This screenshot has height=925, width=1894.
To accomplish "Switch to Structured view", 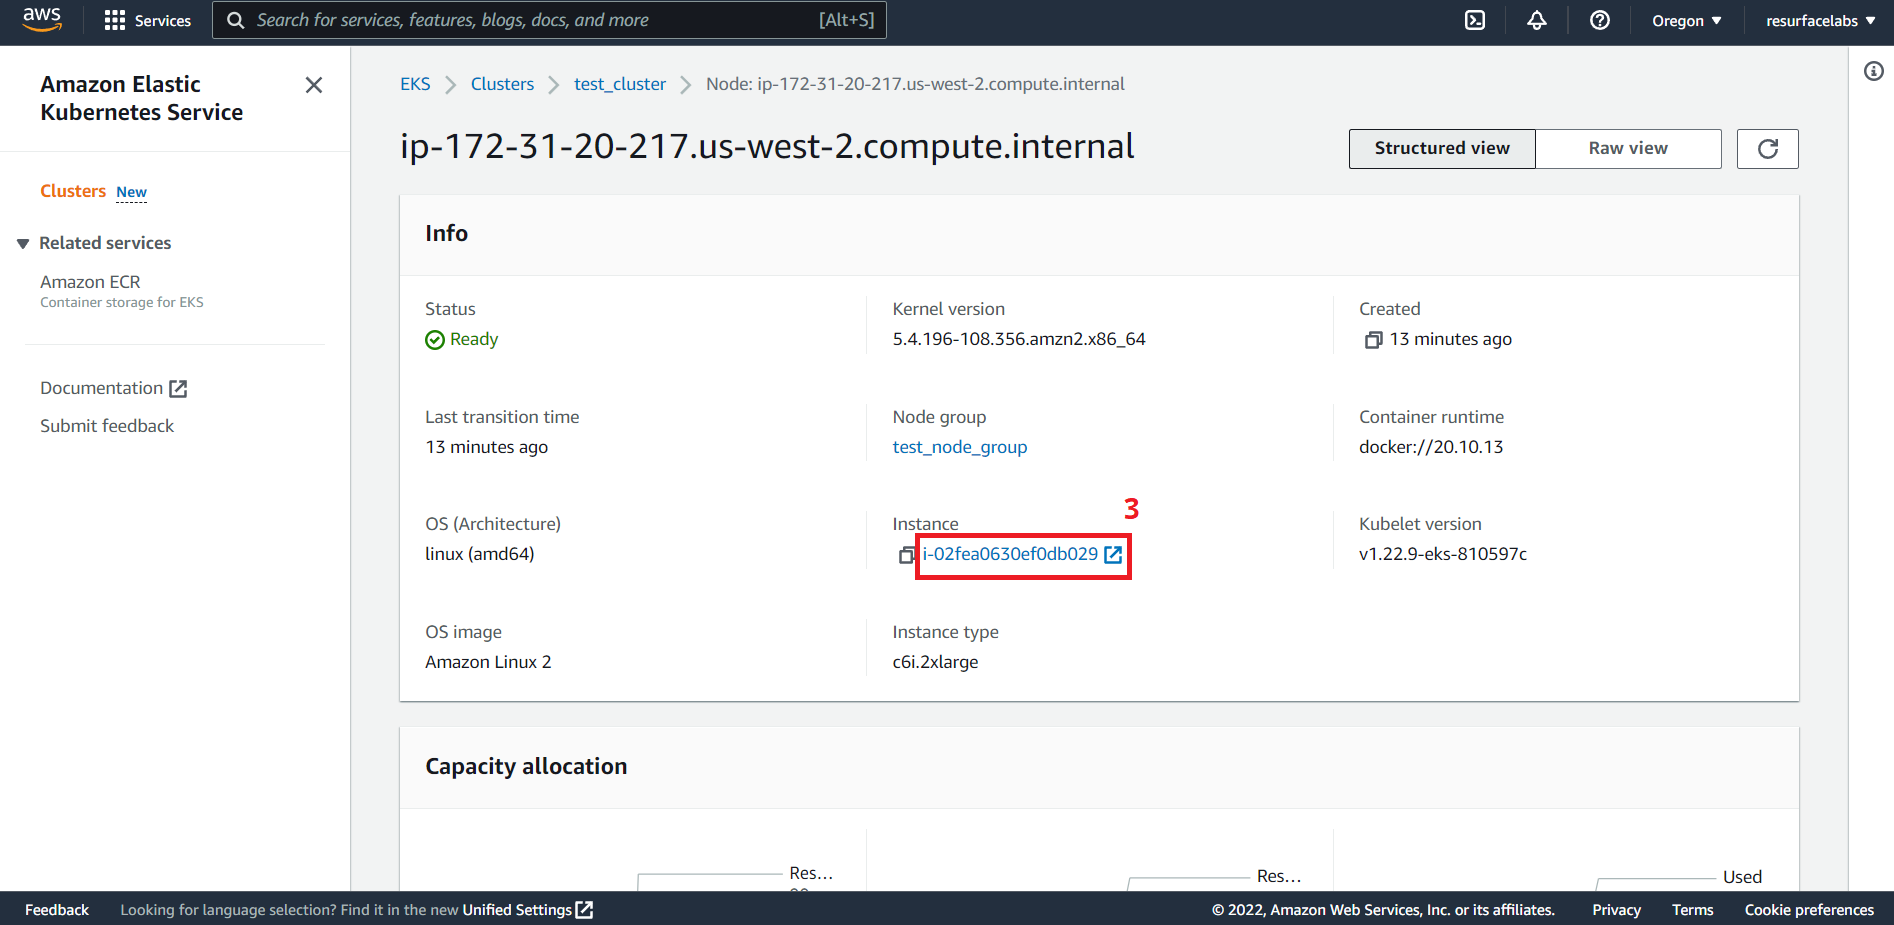I will pyautogui.click(x=1442, y=149).
